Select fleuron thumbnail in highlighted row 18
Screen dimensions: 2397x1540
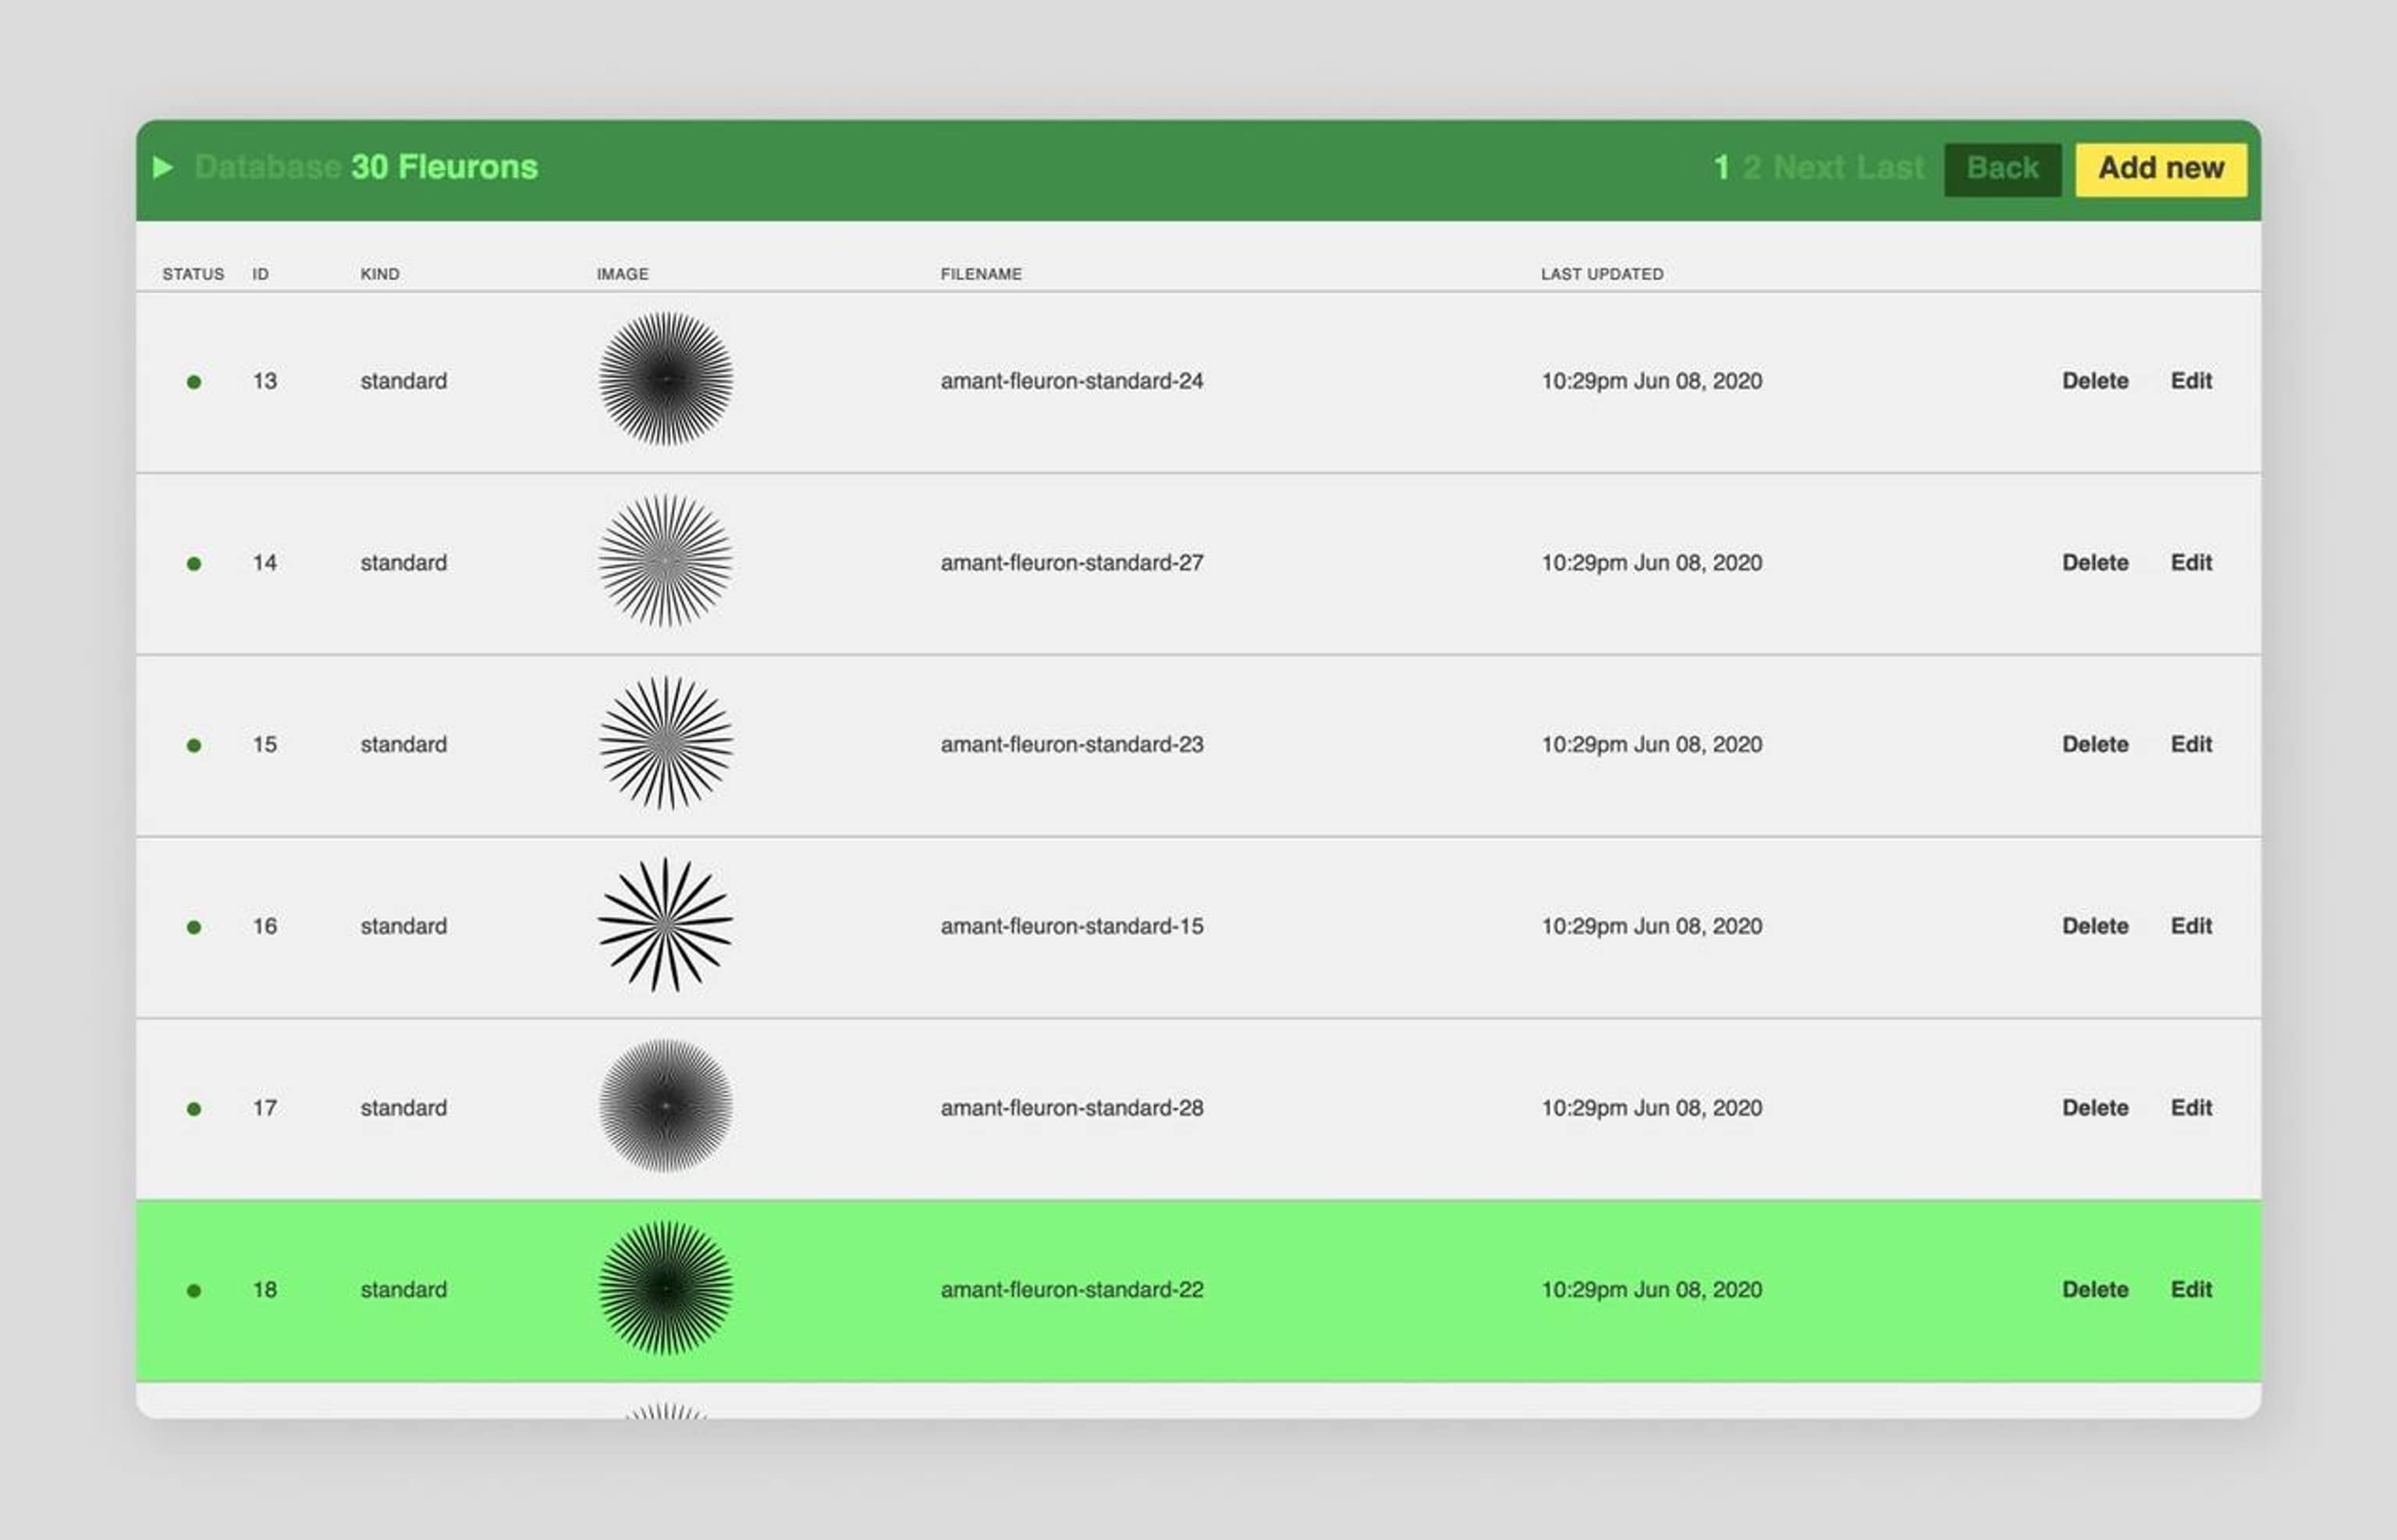click(x=666, y=1288)
